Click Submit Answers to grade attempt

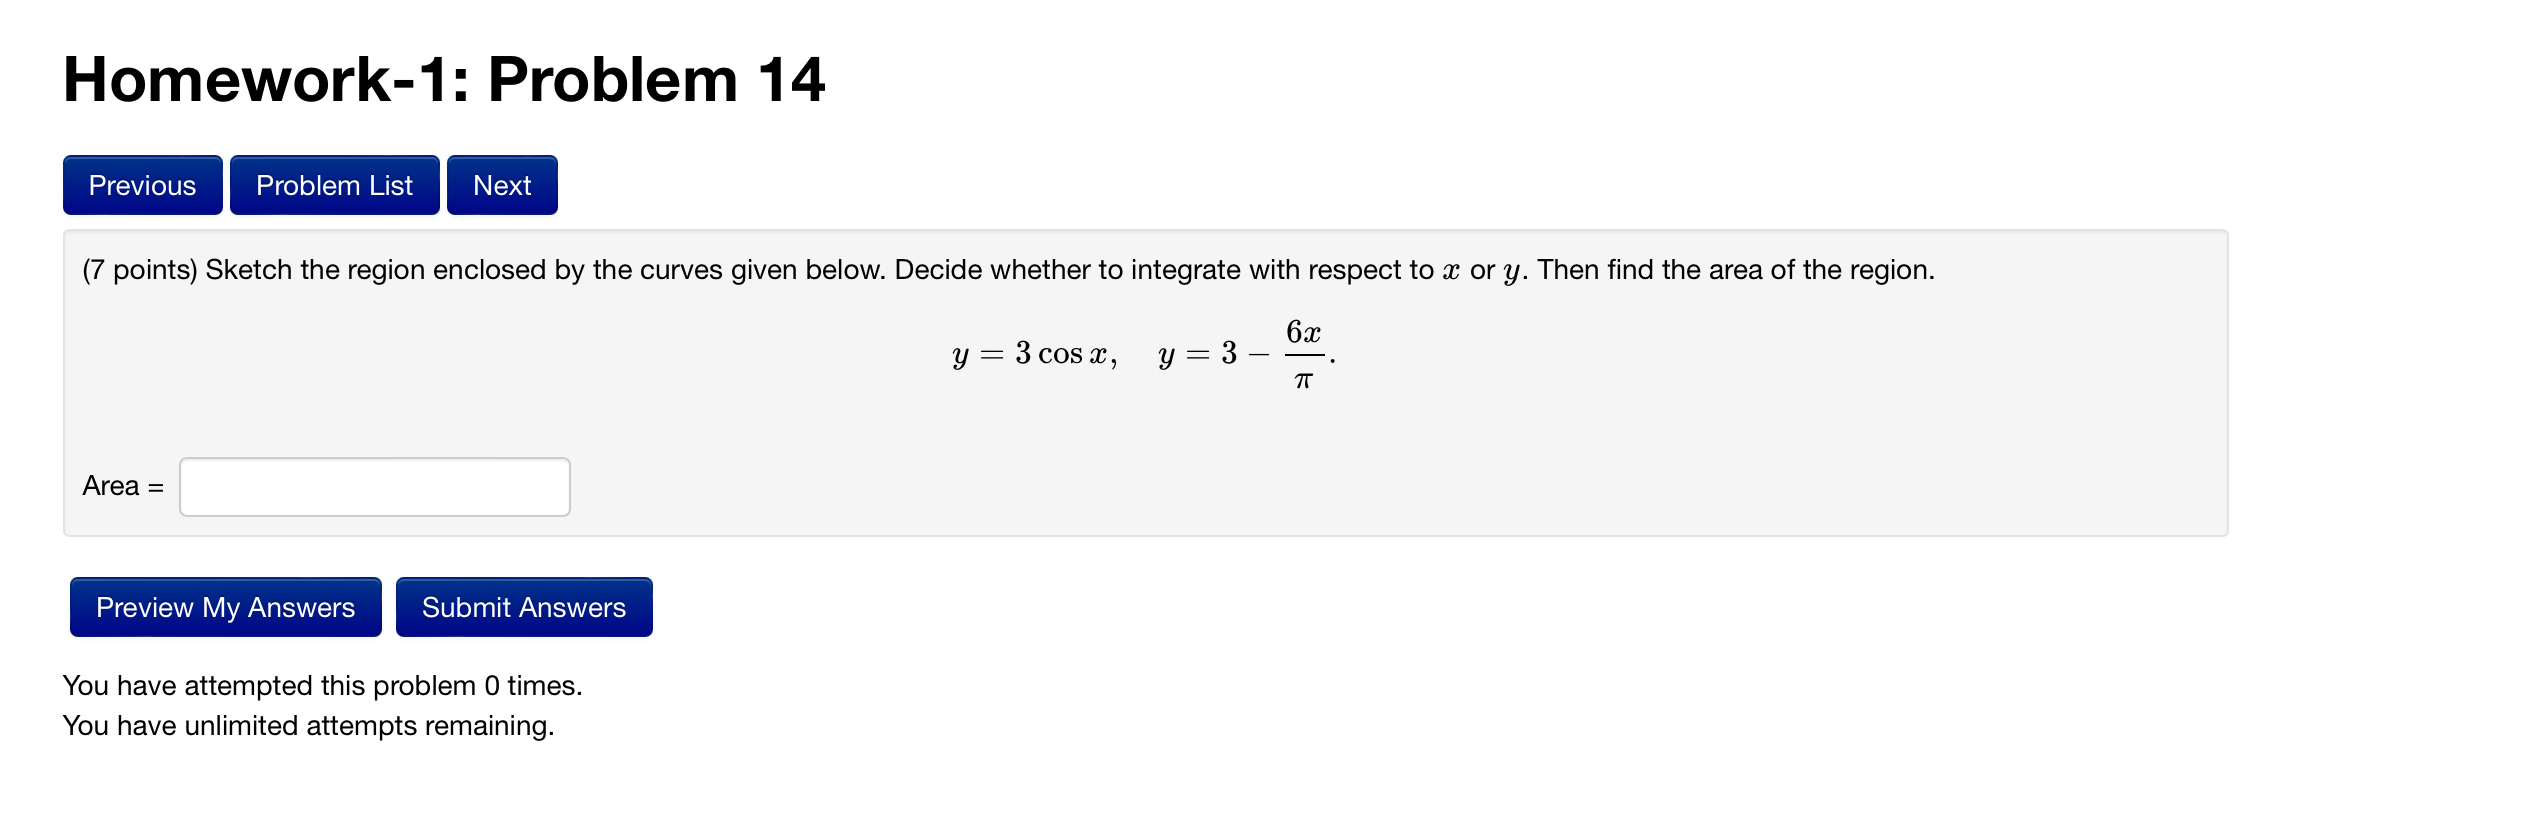(523, 607)
